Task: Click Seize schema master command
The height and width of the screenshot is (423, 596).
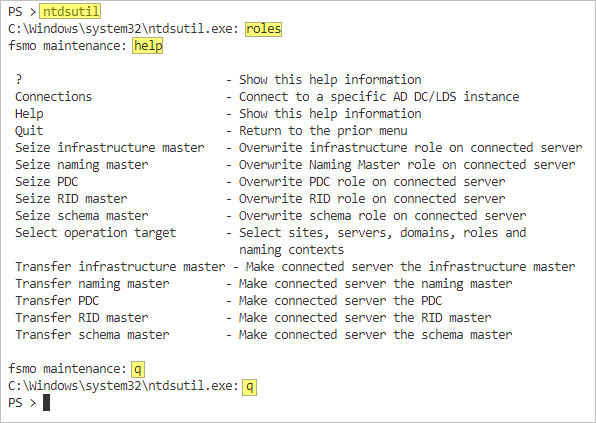Action: tap(81, 215)
